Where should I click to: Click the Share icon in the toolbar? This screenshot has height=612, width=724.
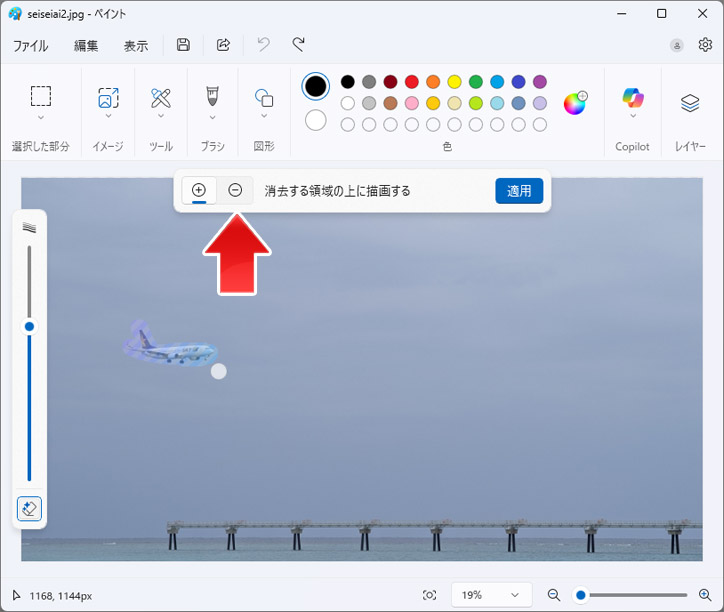click(223, 45)
